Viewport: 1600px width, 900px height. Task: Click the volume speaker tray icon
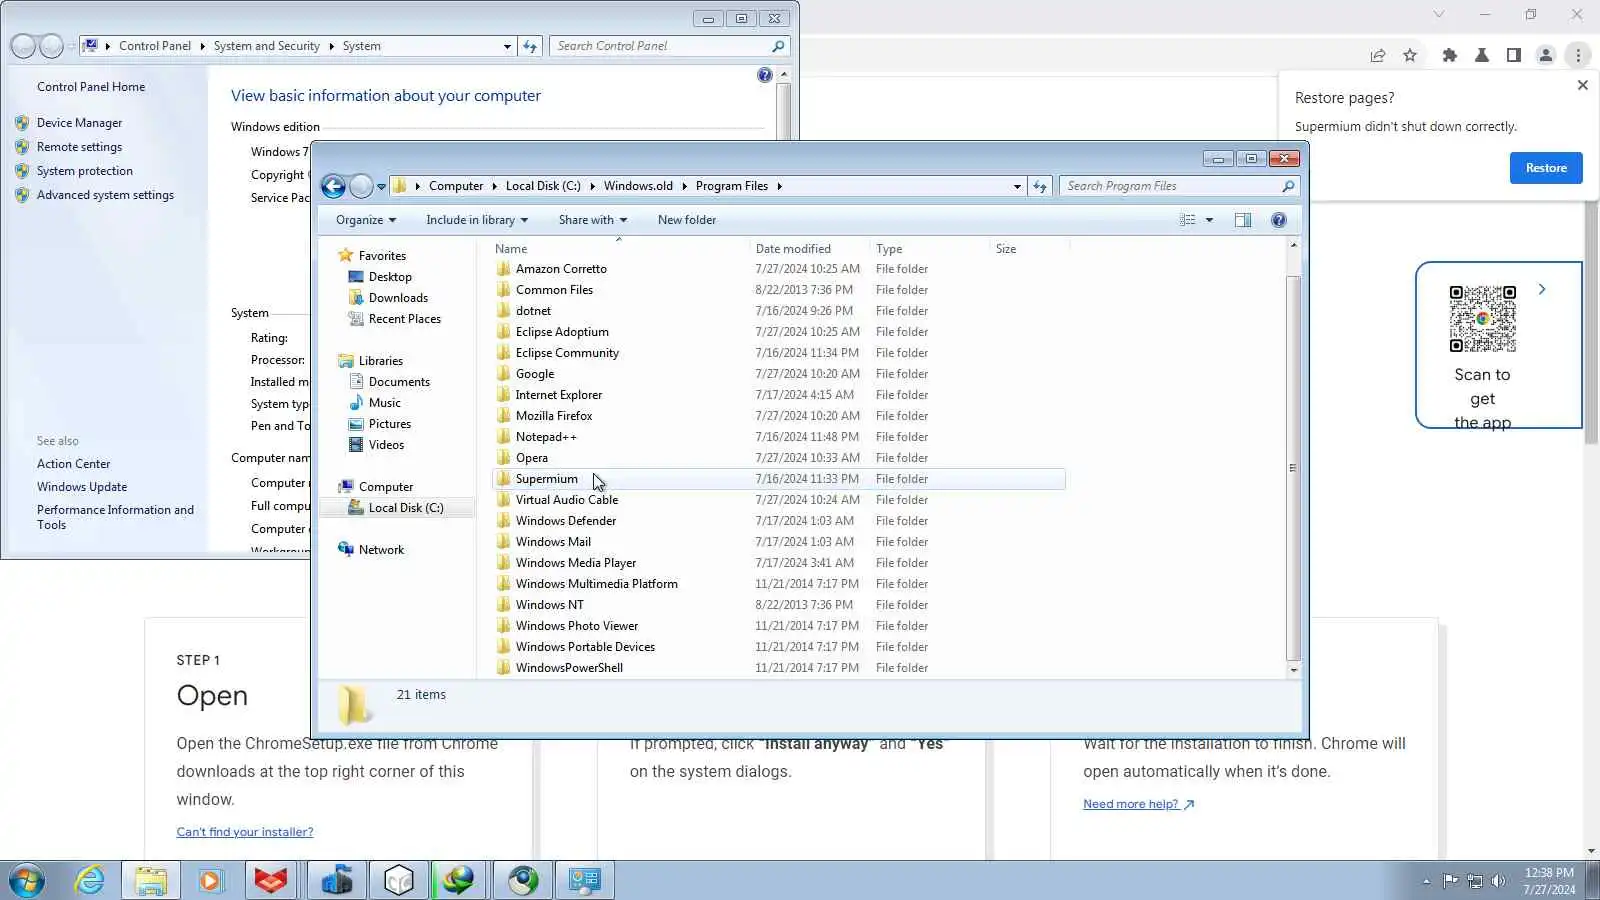(x=1498, y=881)
